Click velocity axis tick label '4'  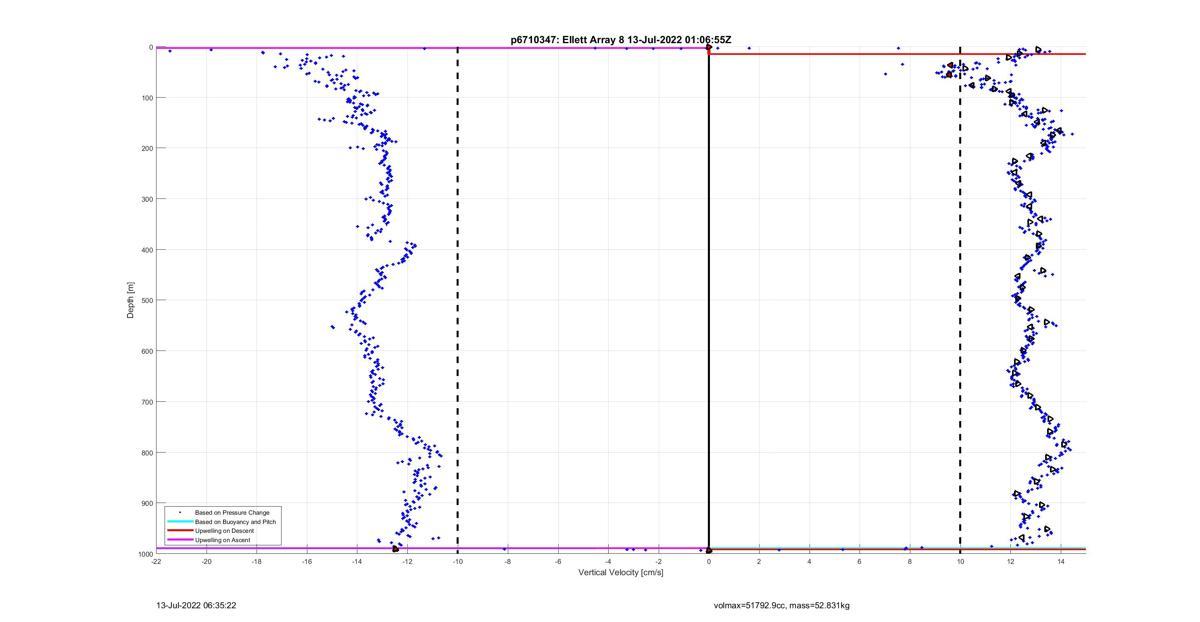809,562
